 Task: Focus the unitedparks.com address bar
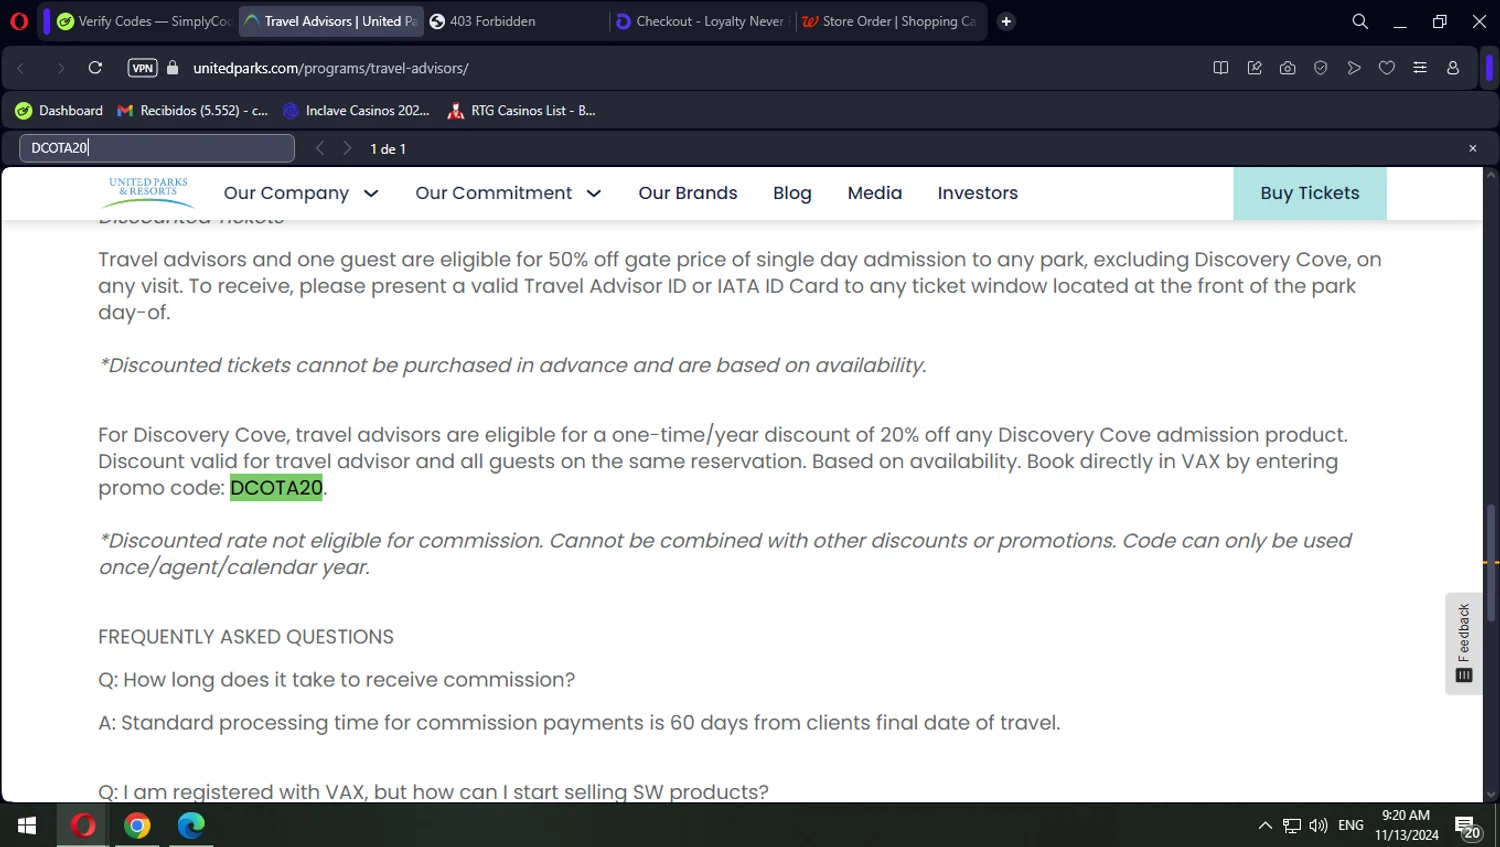(331, 68)
